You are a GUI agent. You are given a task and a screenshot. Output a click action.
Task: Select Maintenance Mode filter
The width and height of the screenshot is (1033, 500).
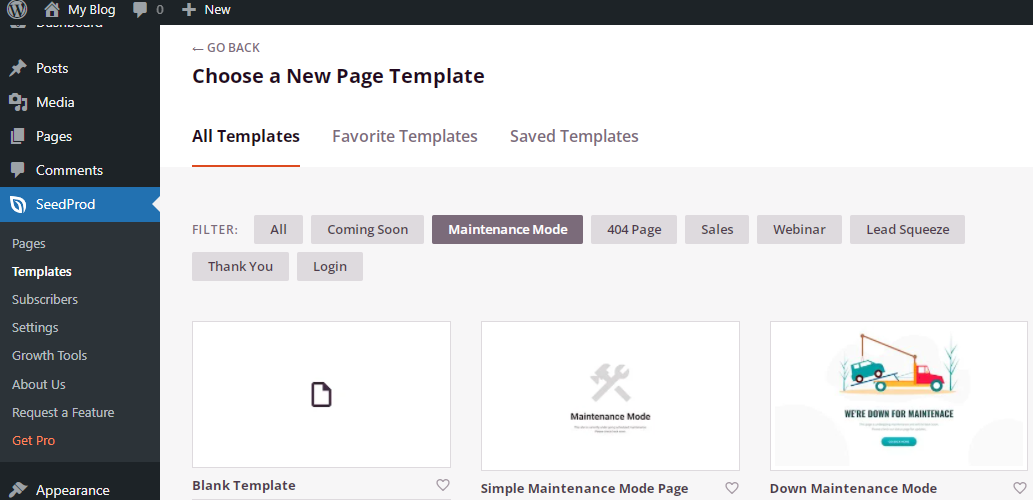coord(507,229)
